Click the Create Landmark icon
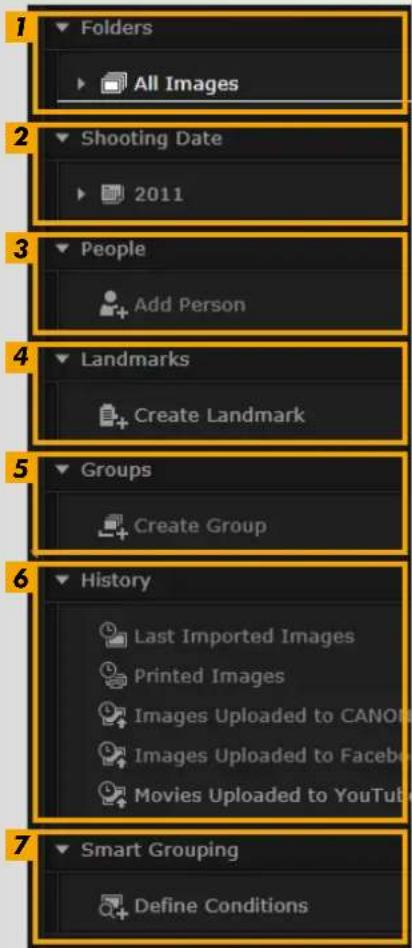Image resolution: width=412 pixels, height=948 pixels. coord(113,417)
